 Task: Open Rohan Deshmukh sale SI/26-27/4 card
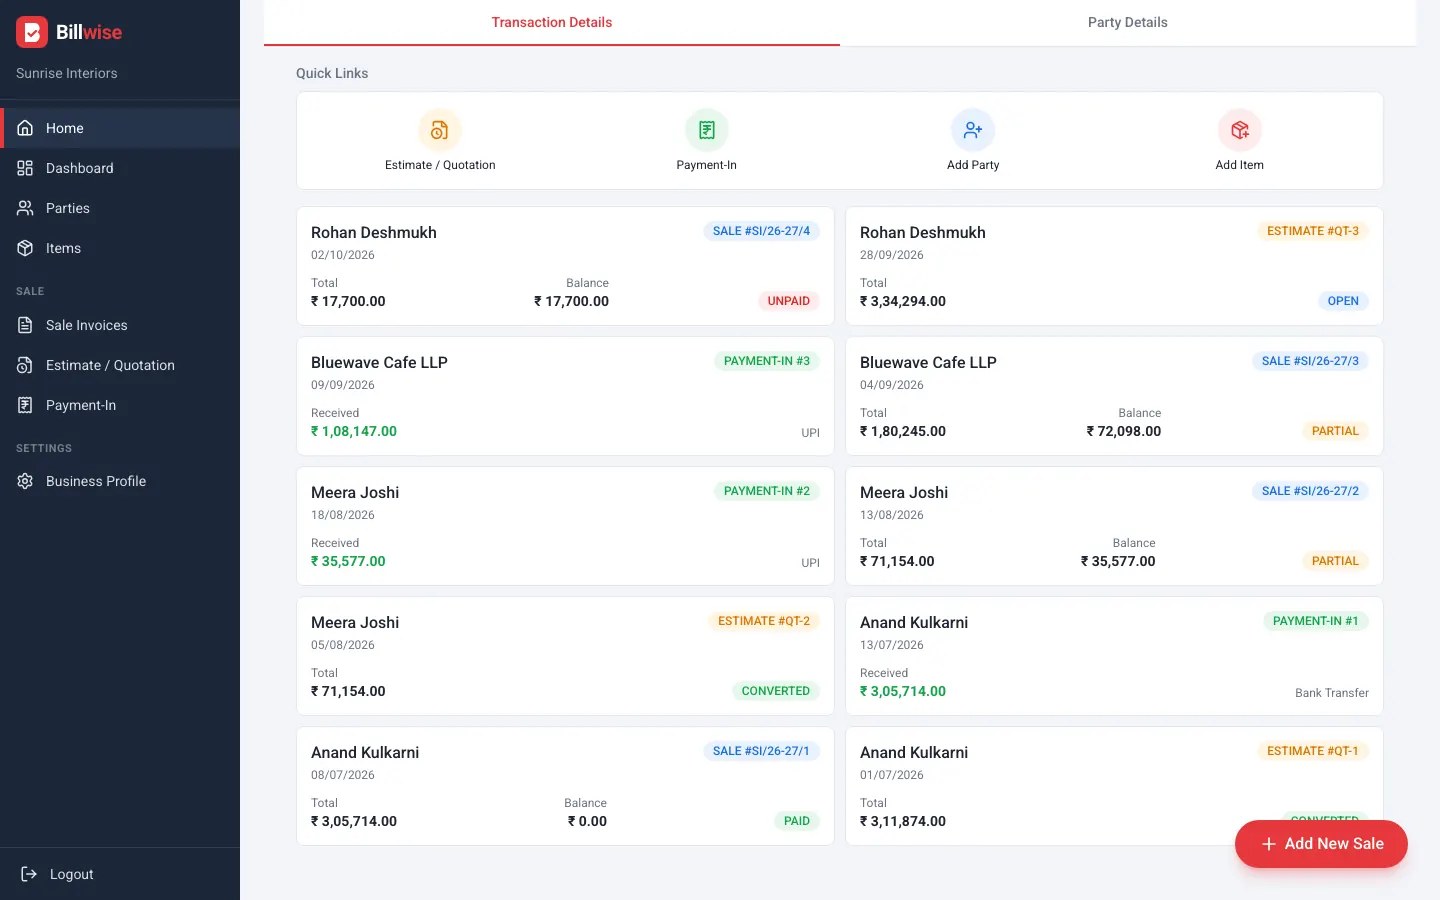click(565, 266)
